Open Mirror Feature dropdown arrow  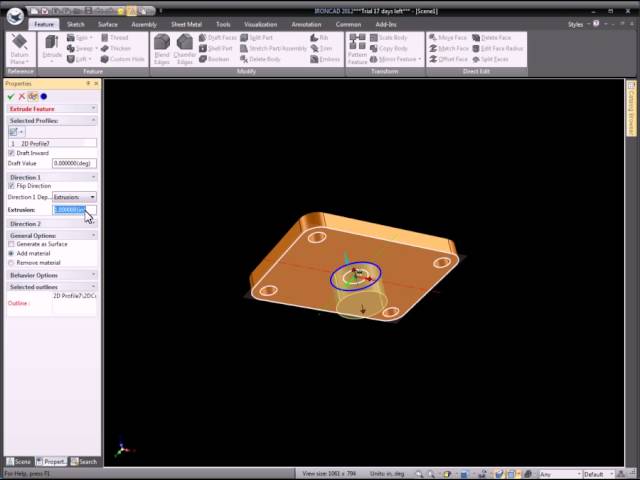pos(420,59)
